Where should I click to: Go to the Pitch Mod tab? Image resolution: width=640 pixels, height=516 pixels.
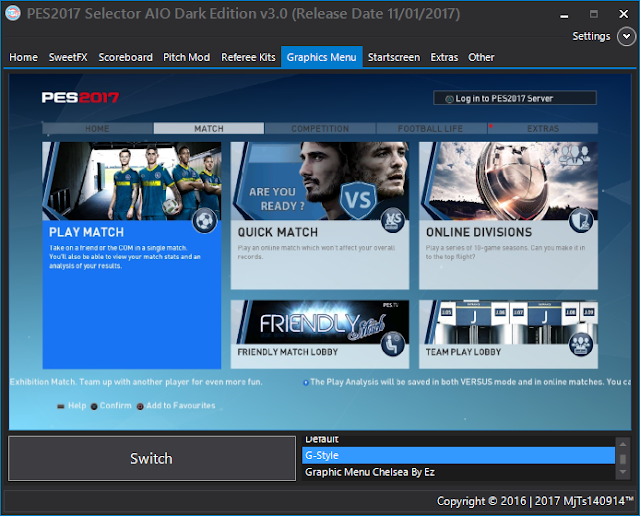click(x=187, y=57)
